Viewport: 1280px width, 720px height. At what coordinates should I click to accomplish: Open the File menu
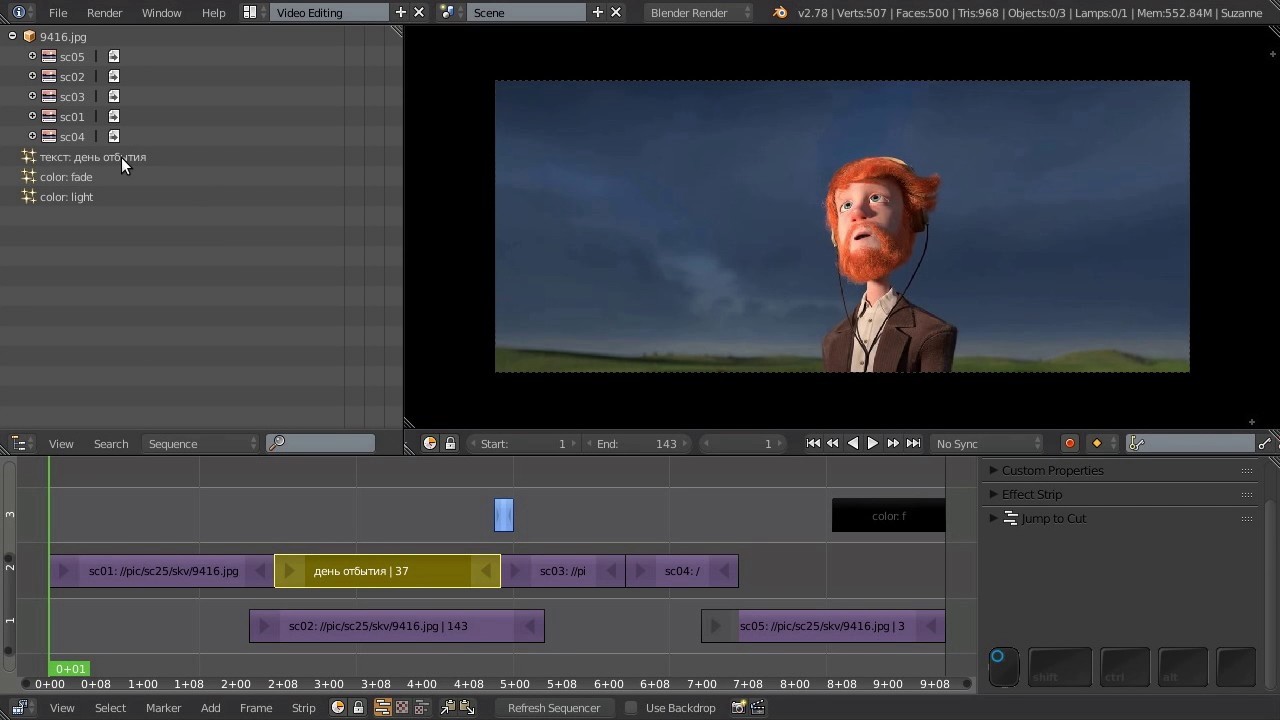click(58, 13)
